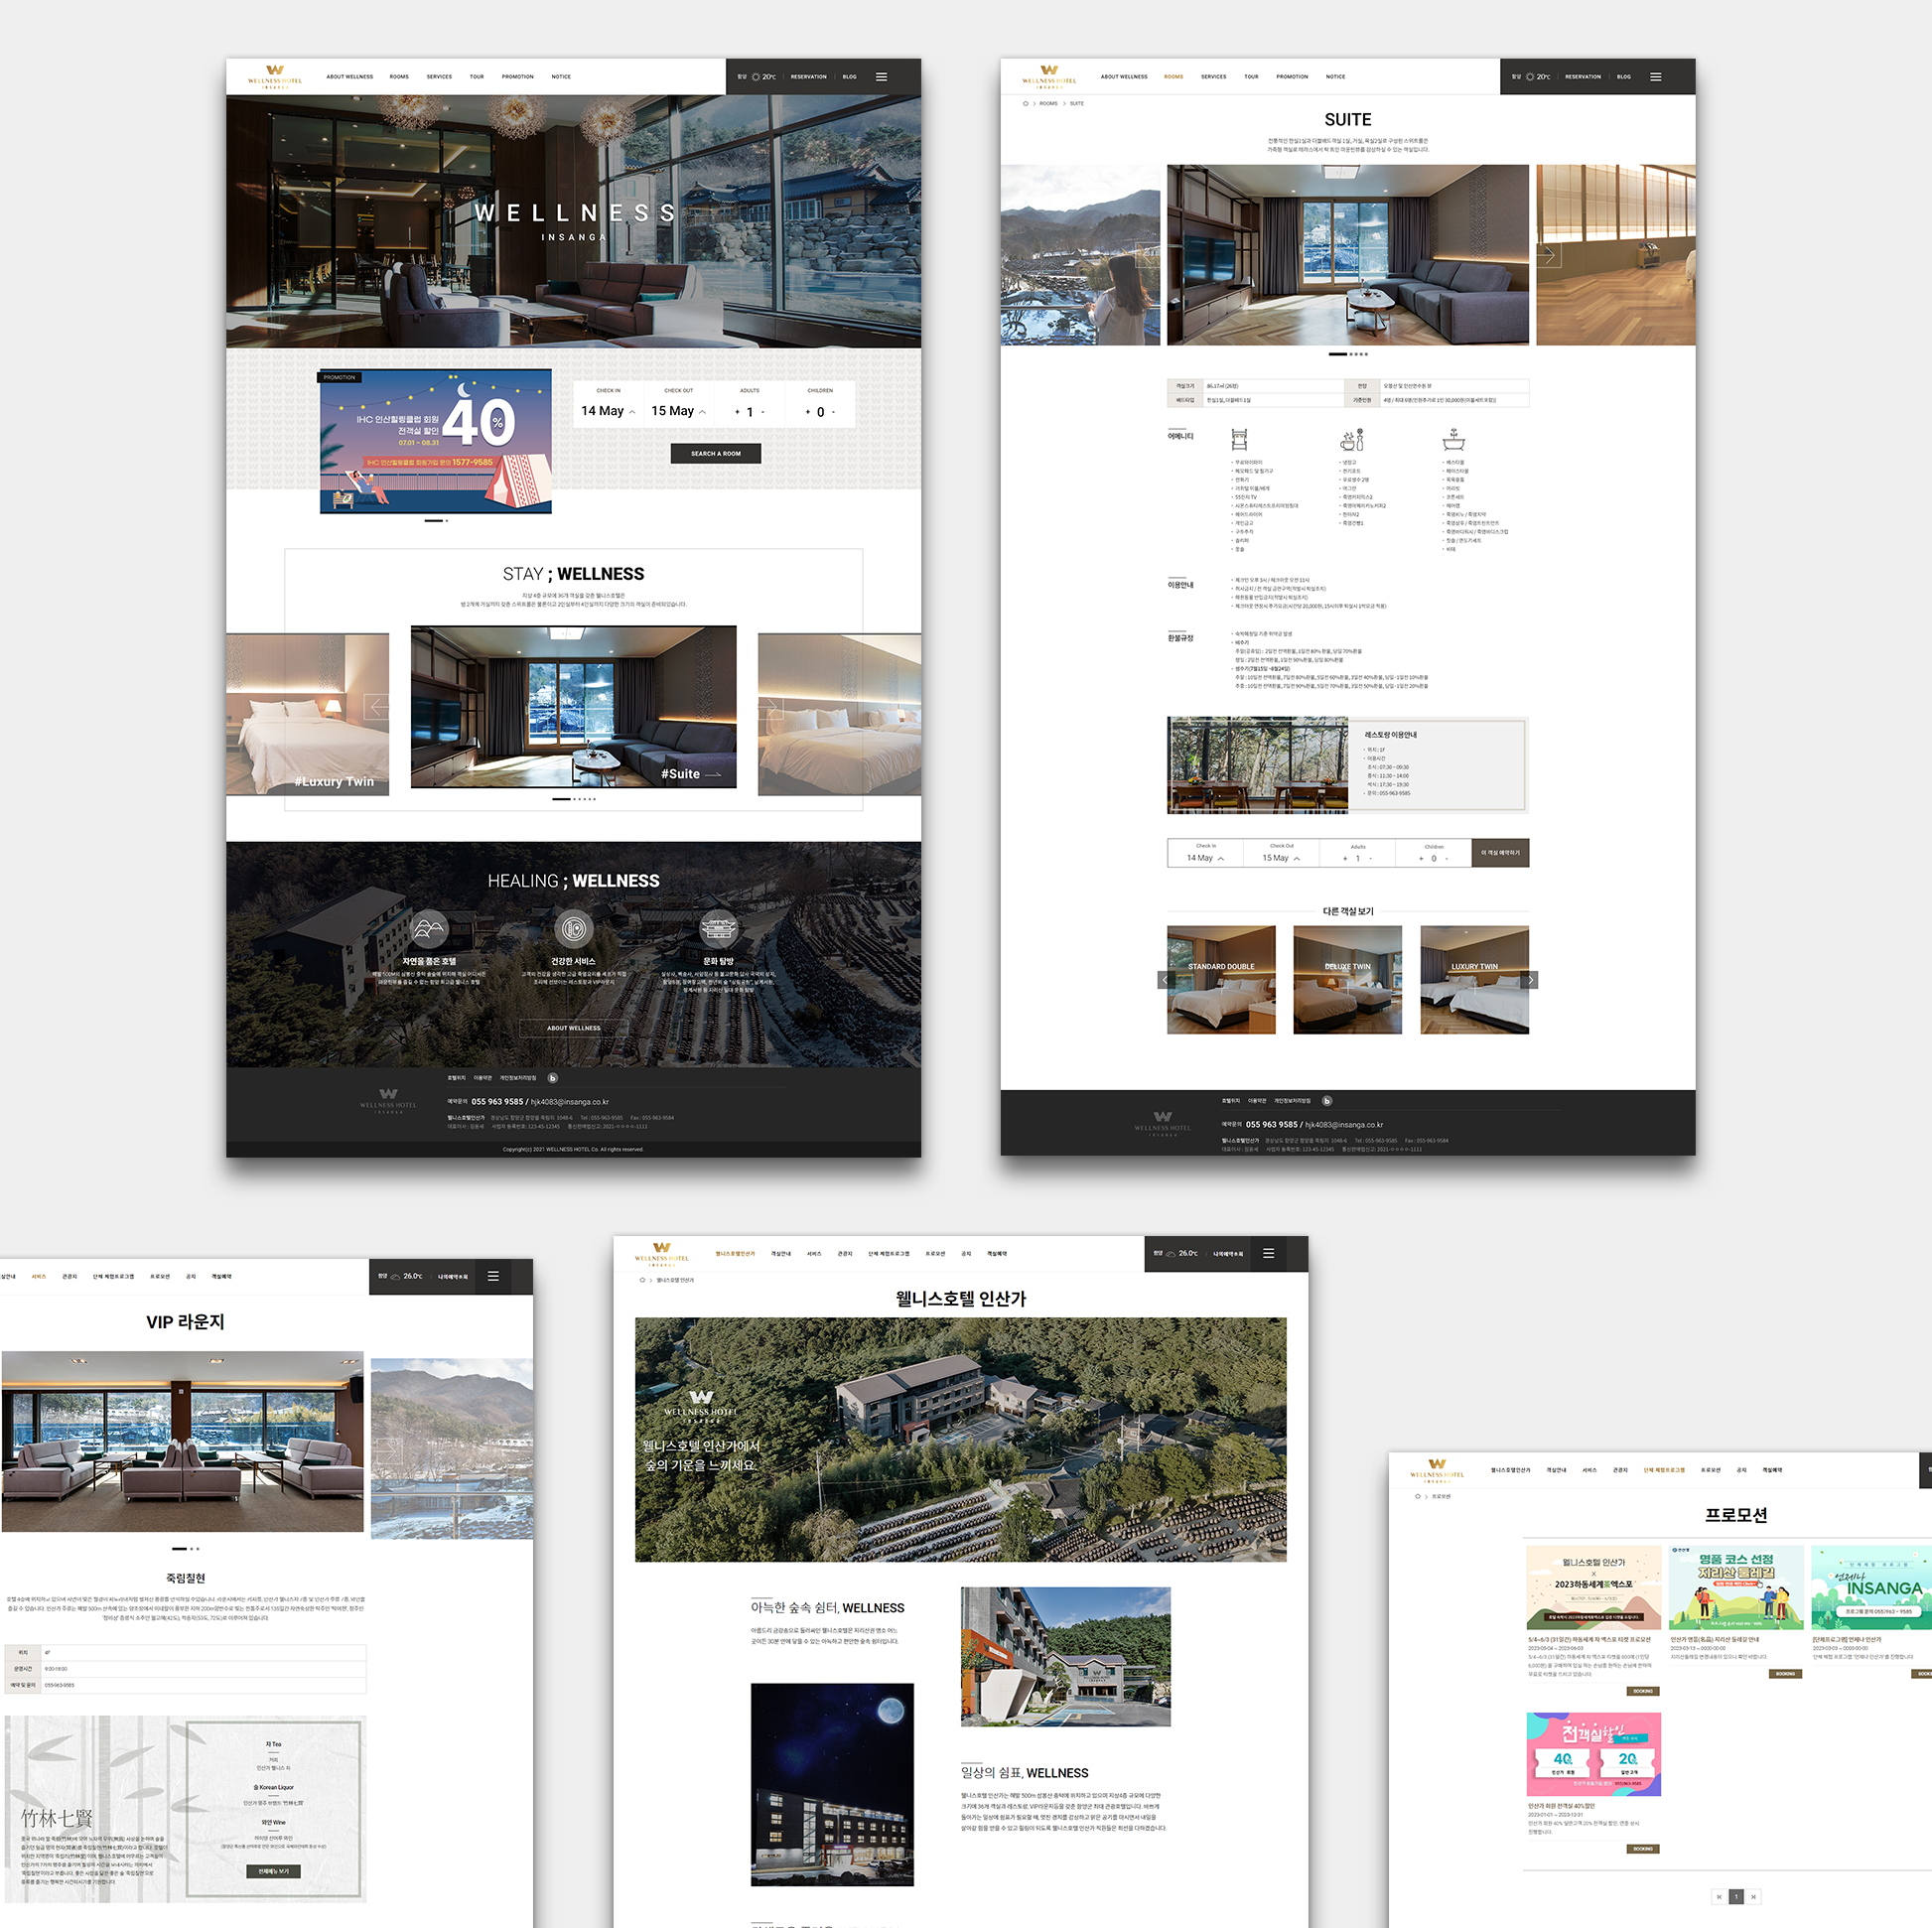Open STANDARD DOUBLE room thumbnail

(x=1221, y=980)
